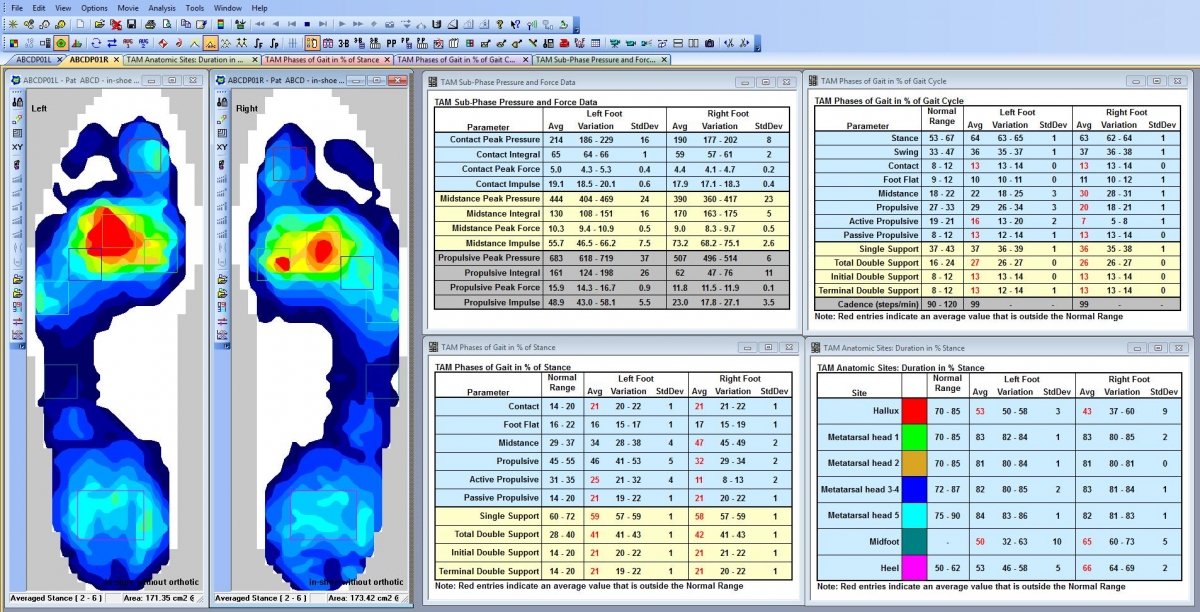Screen dimensions: 1200x612
Task: Click the 3-B icon in the second toolbar
Action: pos(344,43)
